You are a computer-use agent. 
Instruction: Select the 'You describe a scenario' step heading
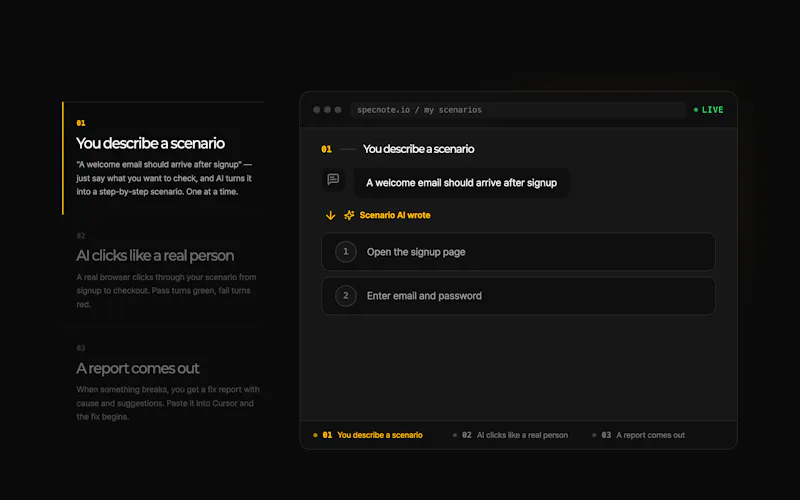150,143
